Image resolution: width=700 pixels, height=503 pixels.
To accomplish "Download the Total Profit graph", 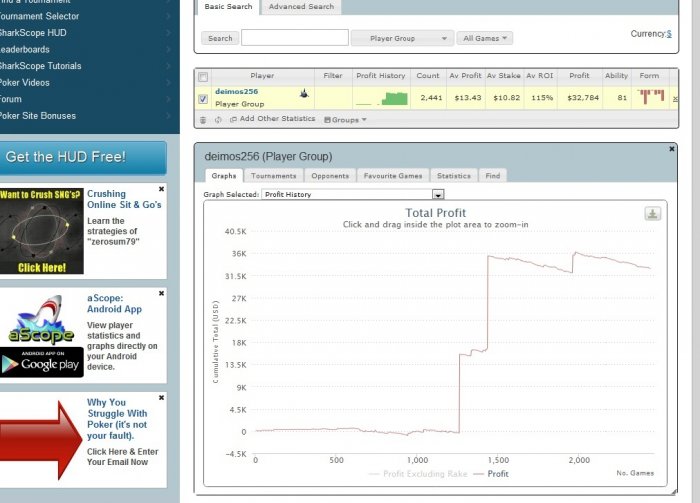I will point(652,214).
